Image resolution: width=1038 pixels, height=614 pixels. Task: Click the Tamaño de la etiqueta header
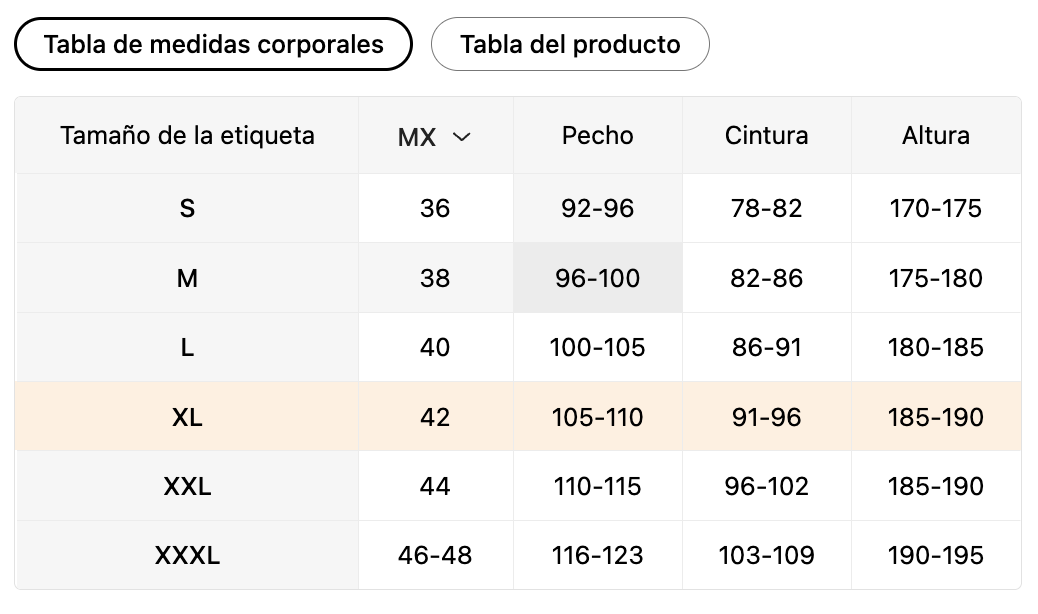[187, 136]
